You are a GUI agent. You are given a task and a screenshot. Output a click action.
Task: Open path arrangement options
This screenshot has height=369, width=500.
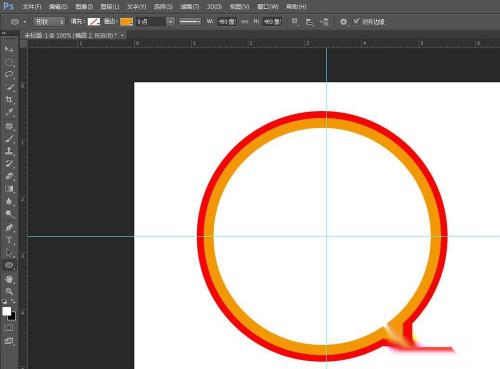click(x=324, y=22)
